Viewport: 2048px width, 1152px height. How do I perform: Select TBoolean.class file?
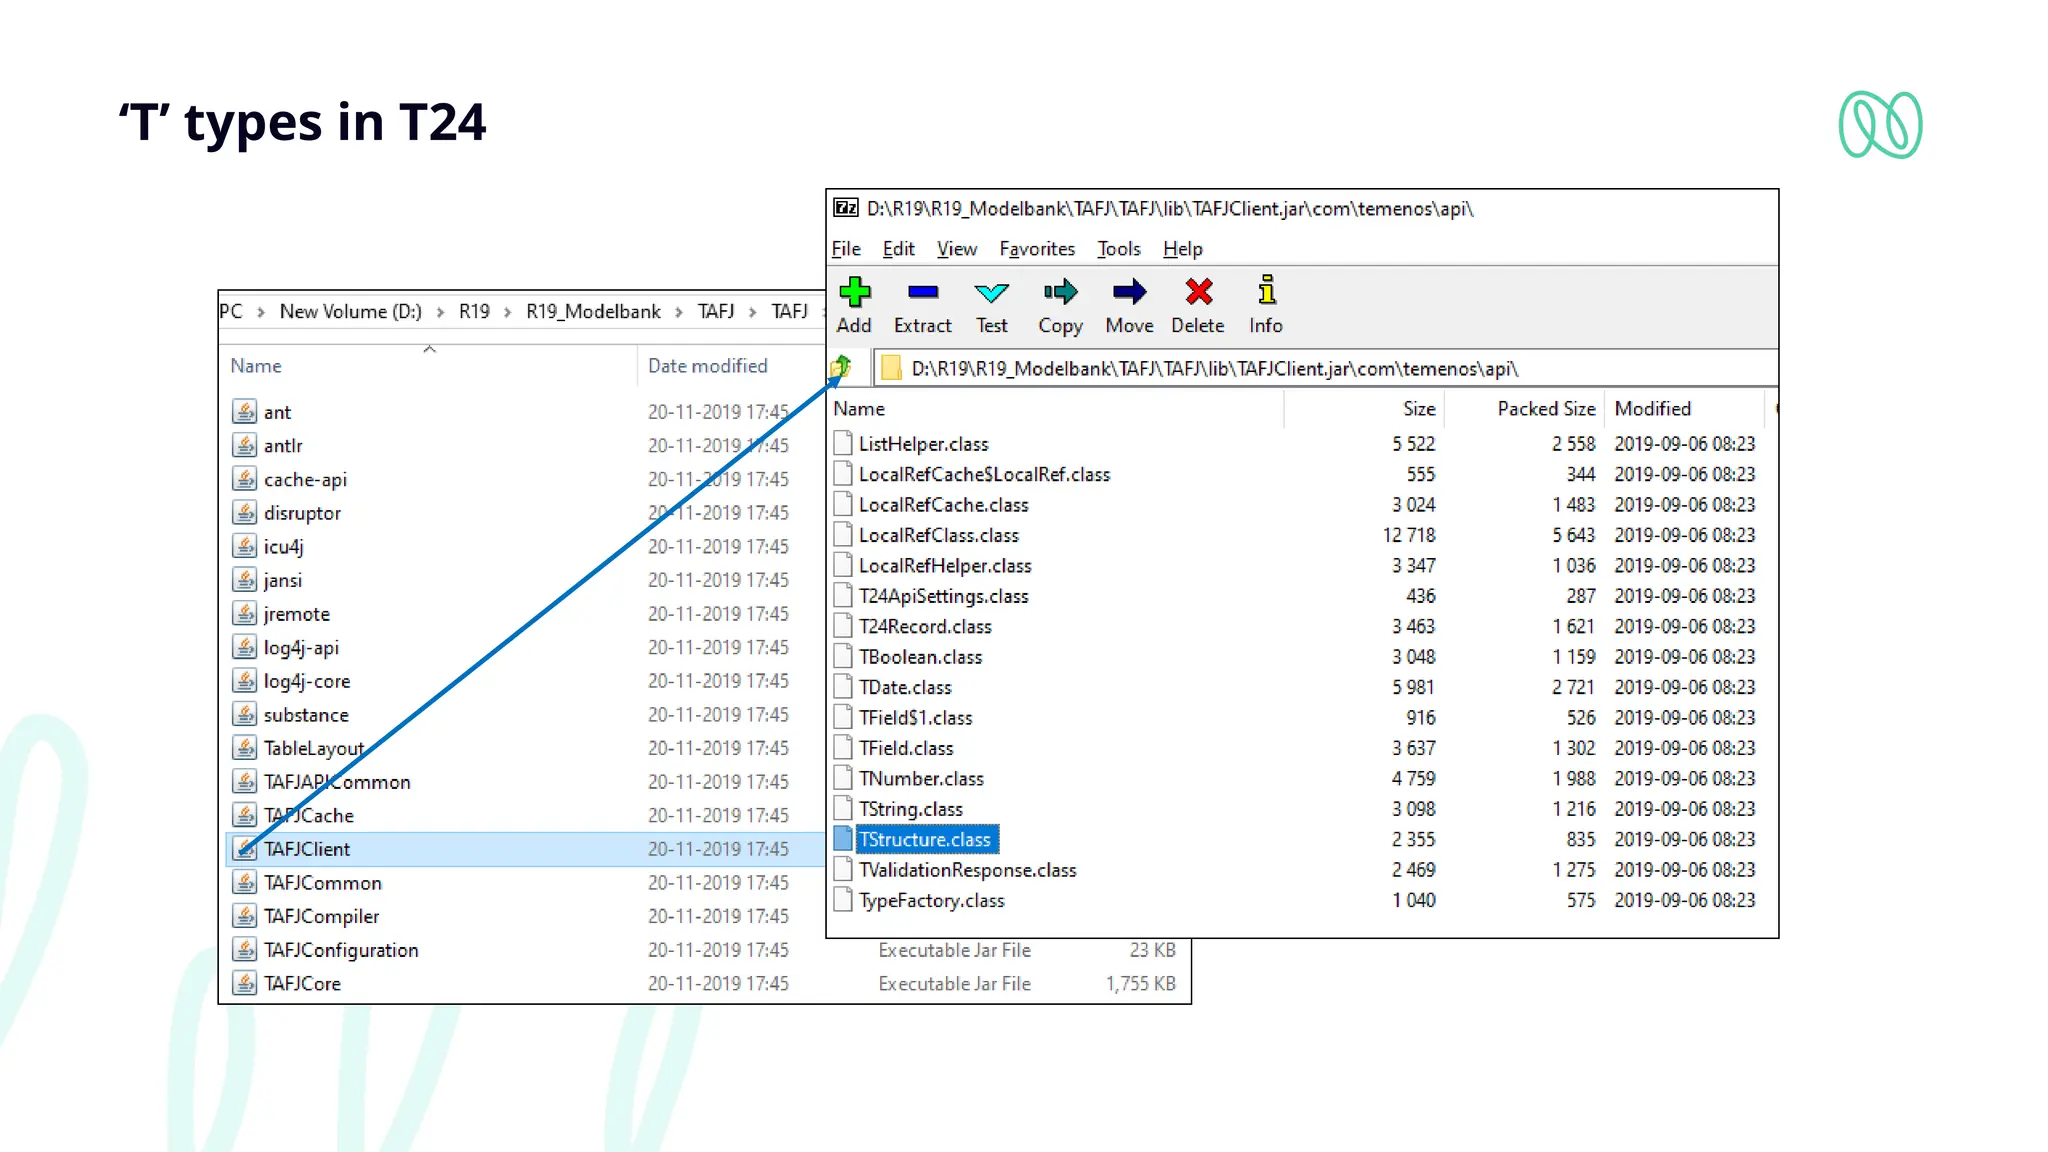point(920,657)
